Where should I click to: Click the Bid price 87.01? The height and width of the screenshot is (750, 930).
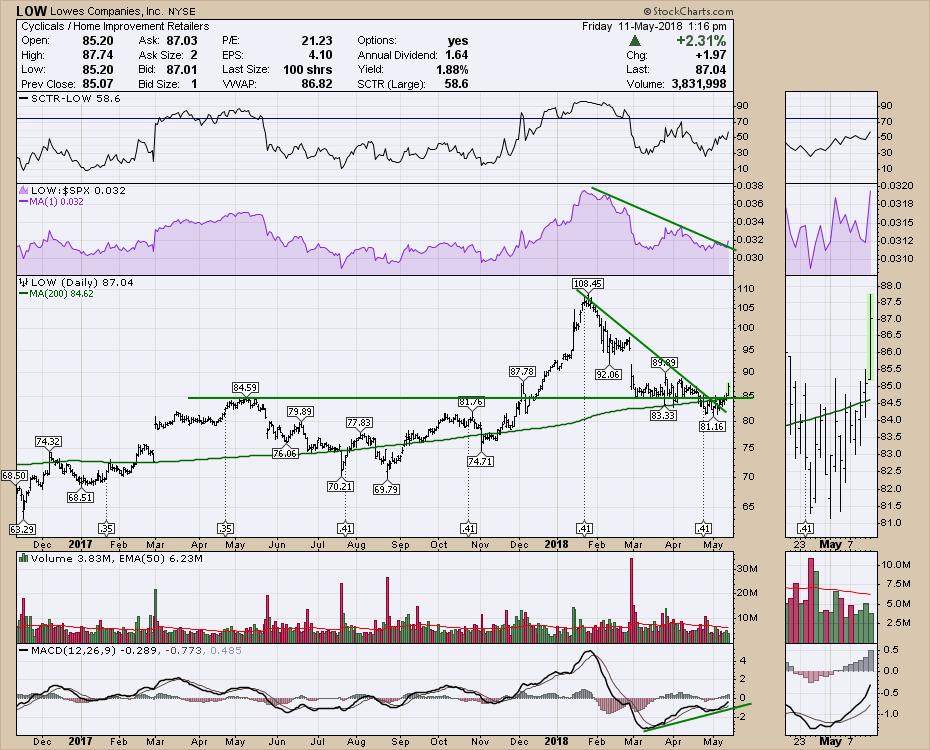(181, 69)
